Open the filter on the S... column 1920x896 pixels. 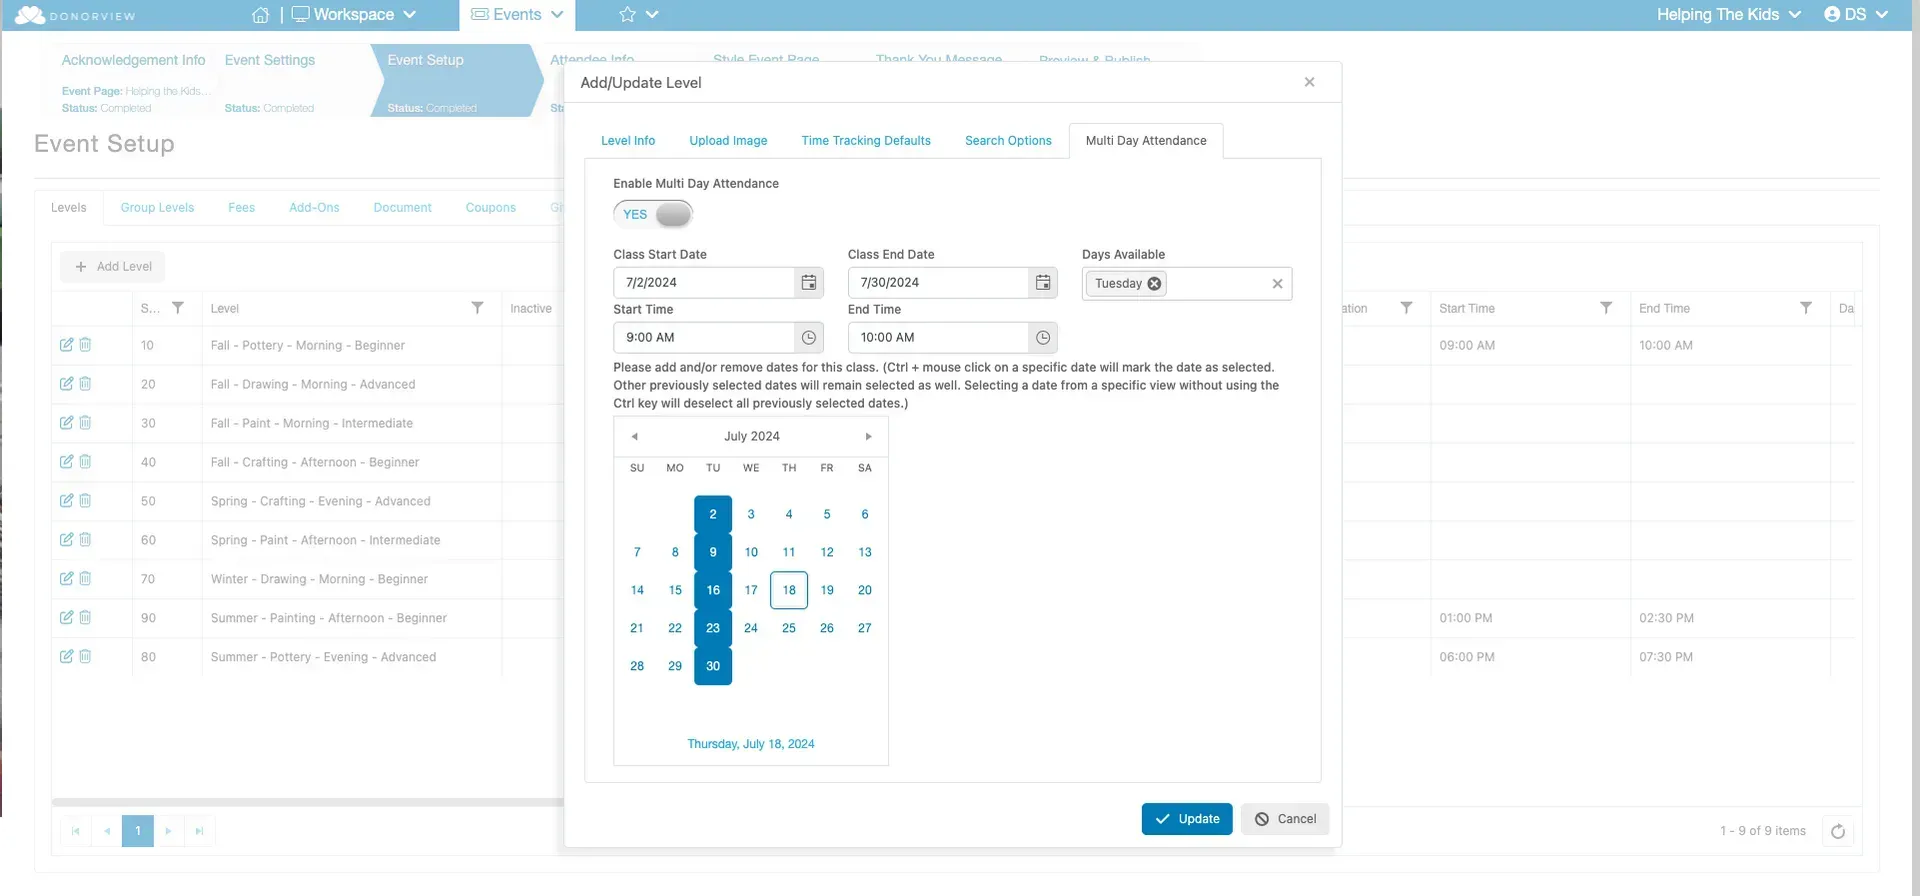tap(177, 308)
